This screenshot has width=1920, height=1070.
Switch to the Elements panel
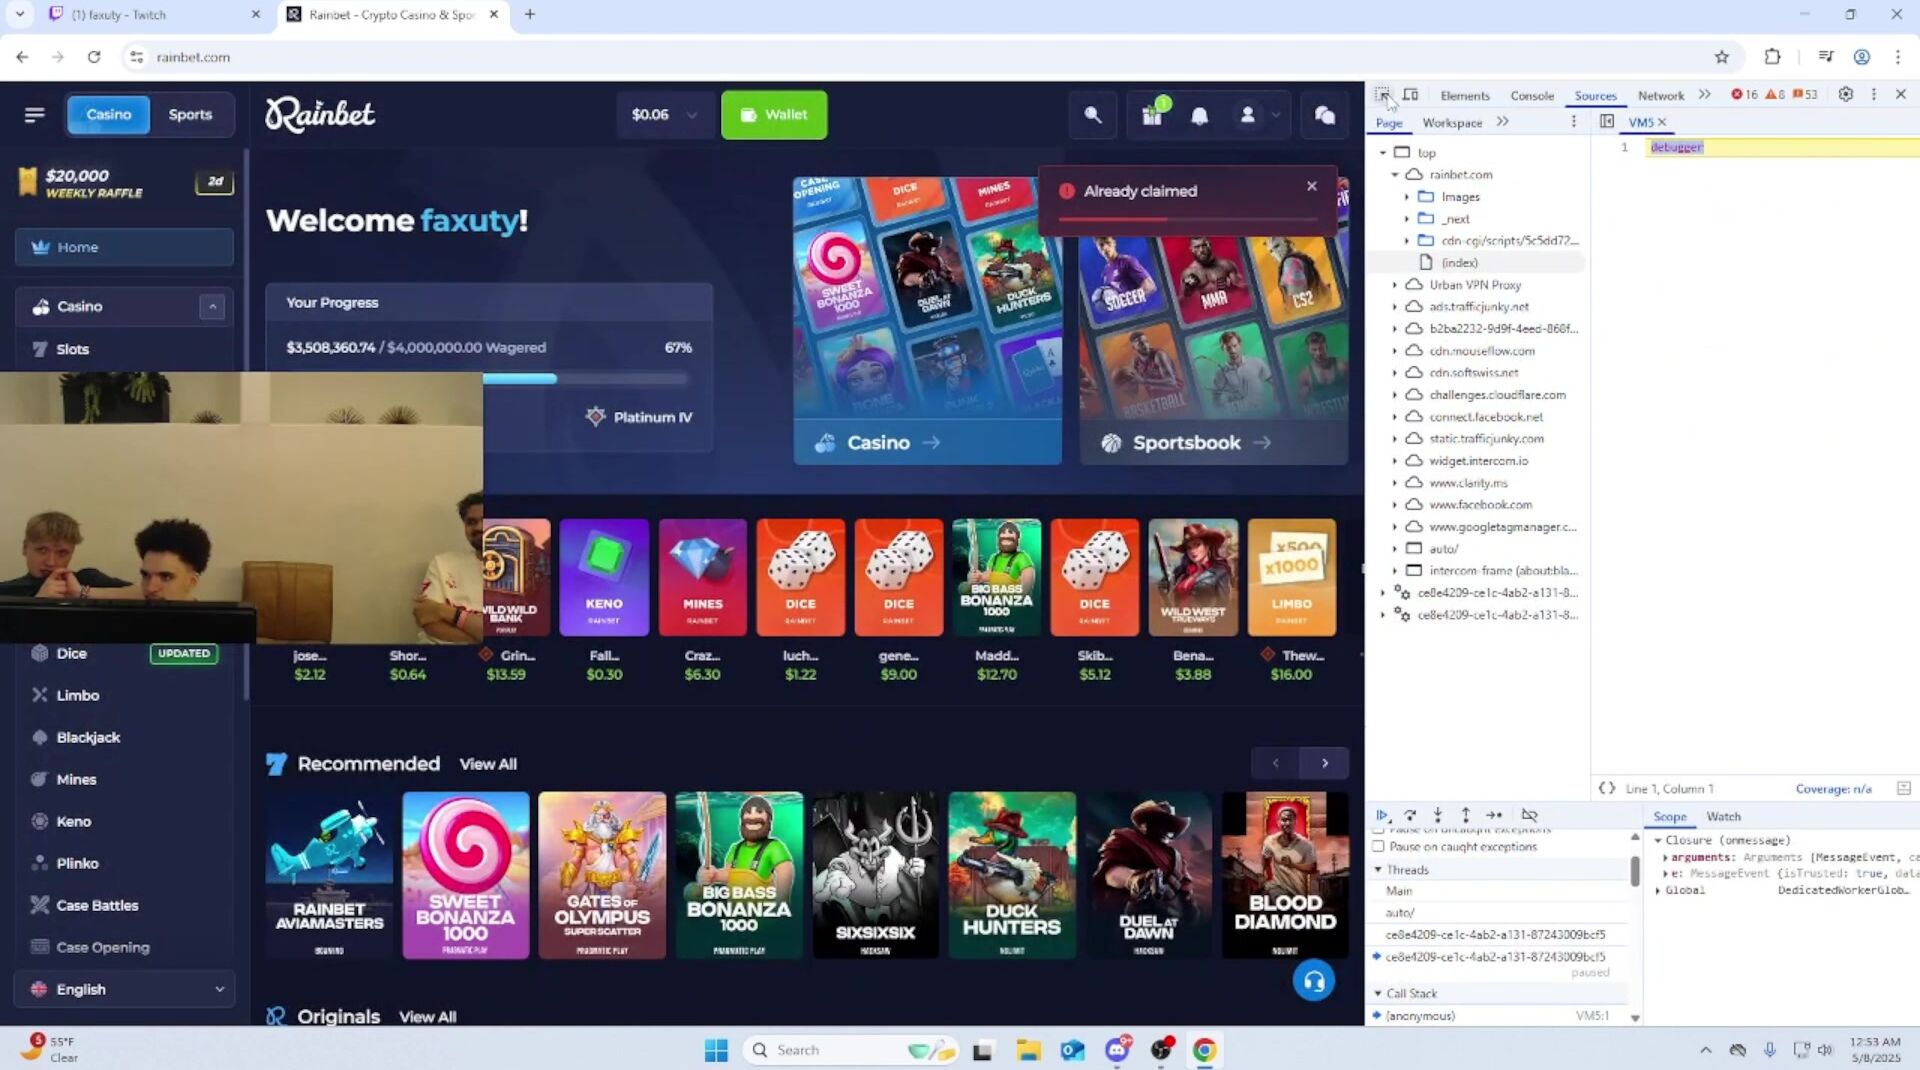pyautogui.click(x=1465, y=96)
